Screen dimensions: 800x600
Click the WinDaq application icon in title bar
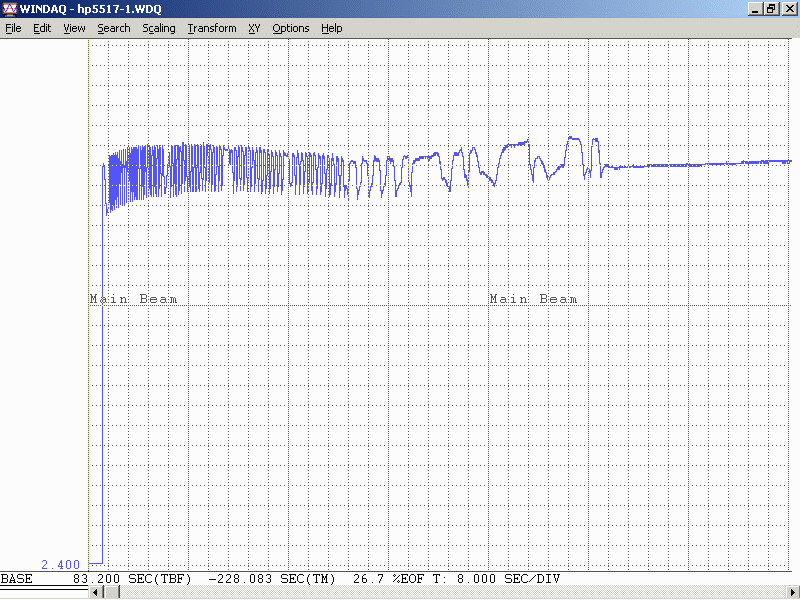click(9, 9)
